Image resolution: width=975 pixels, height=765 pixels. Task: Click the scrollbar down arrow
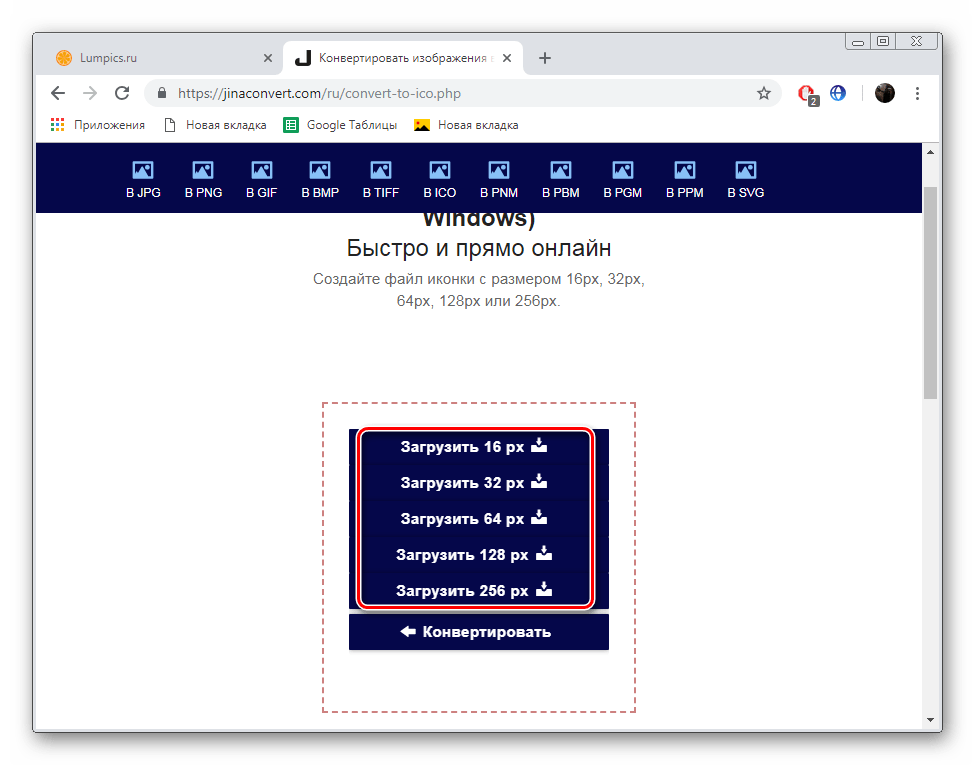tap(930, 720)
